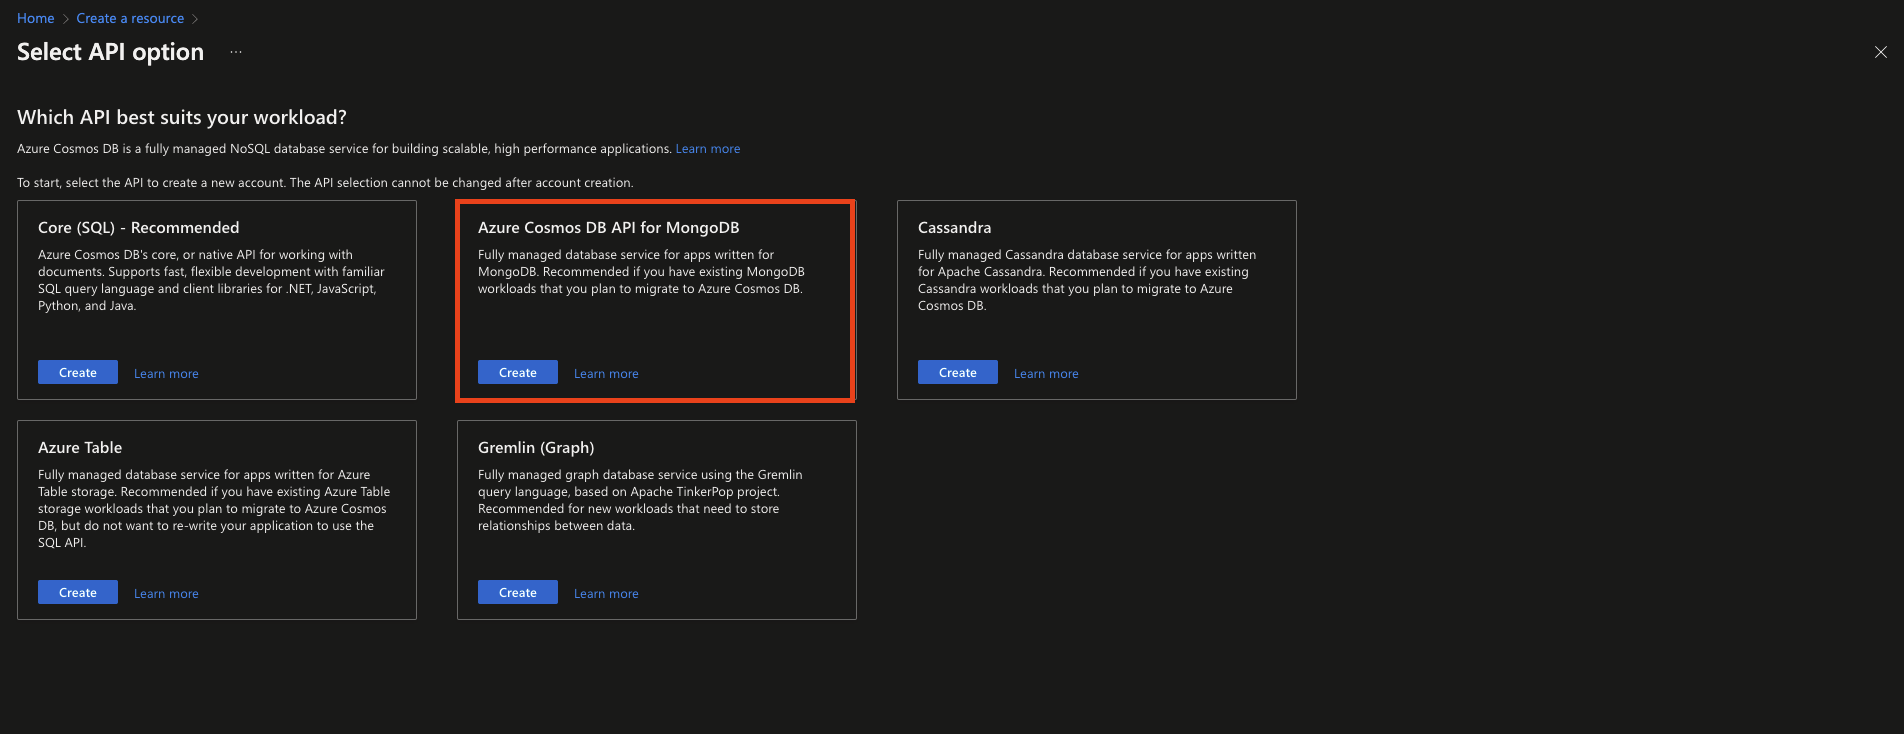Open Learn more for Core (SQL)
The width and height of the screenshot is (1904, 734).
click(x=166, y=374)
